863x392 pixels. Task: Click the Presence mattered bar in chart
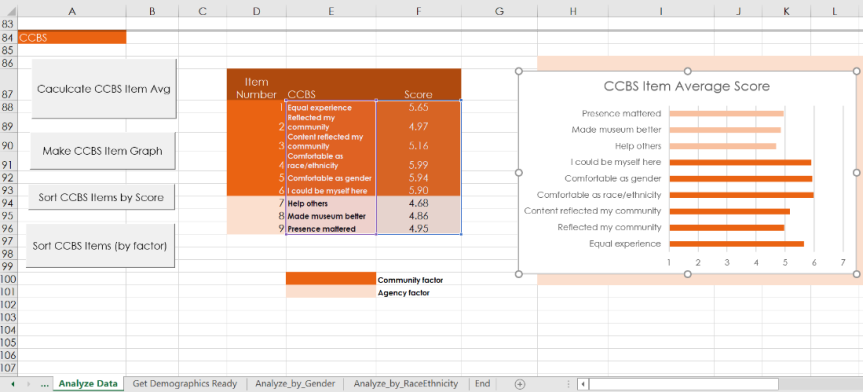pos(726,113)
